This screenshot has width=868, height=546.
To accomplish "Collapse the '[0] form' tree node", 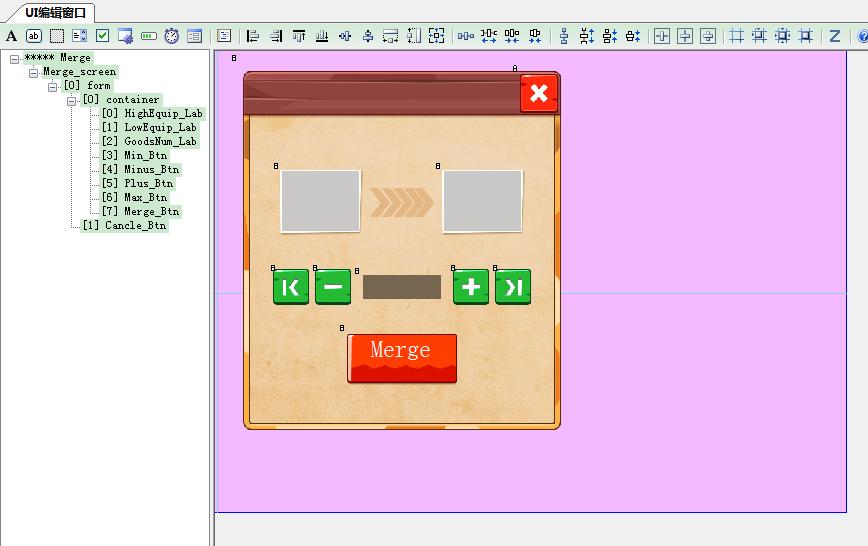I will (53, 86).
